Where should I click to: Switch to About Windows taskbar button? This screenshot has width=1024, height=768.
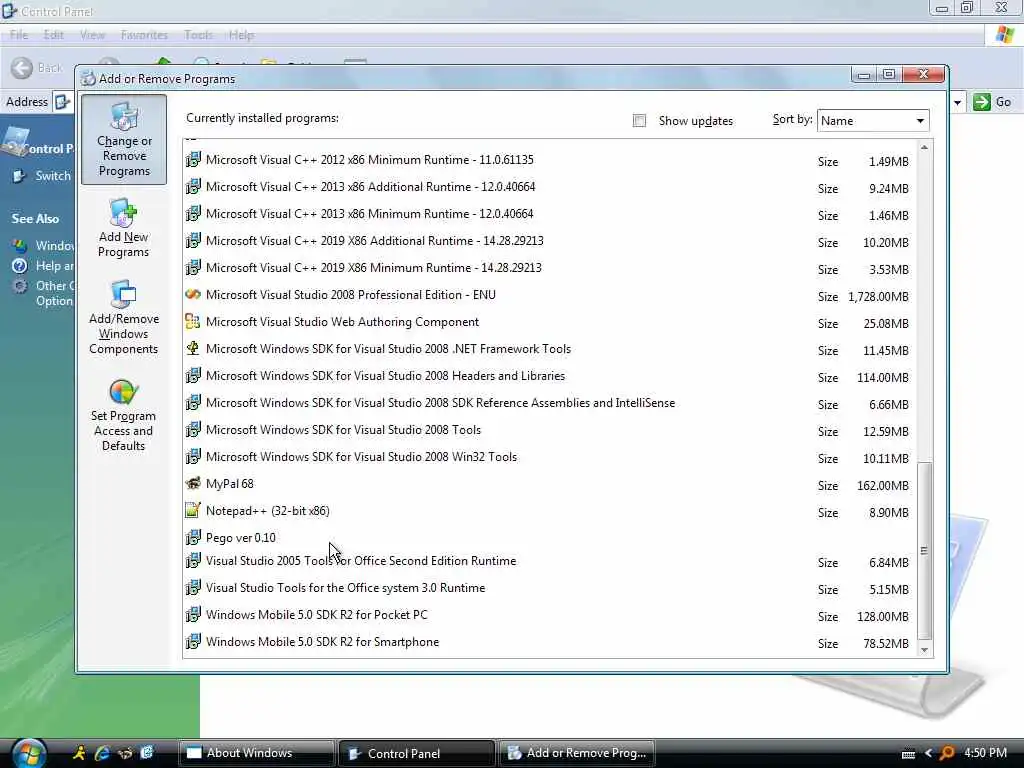(x=256, y=753)
